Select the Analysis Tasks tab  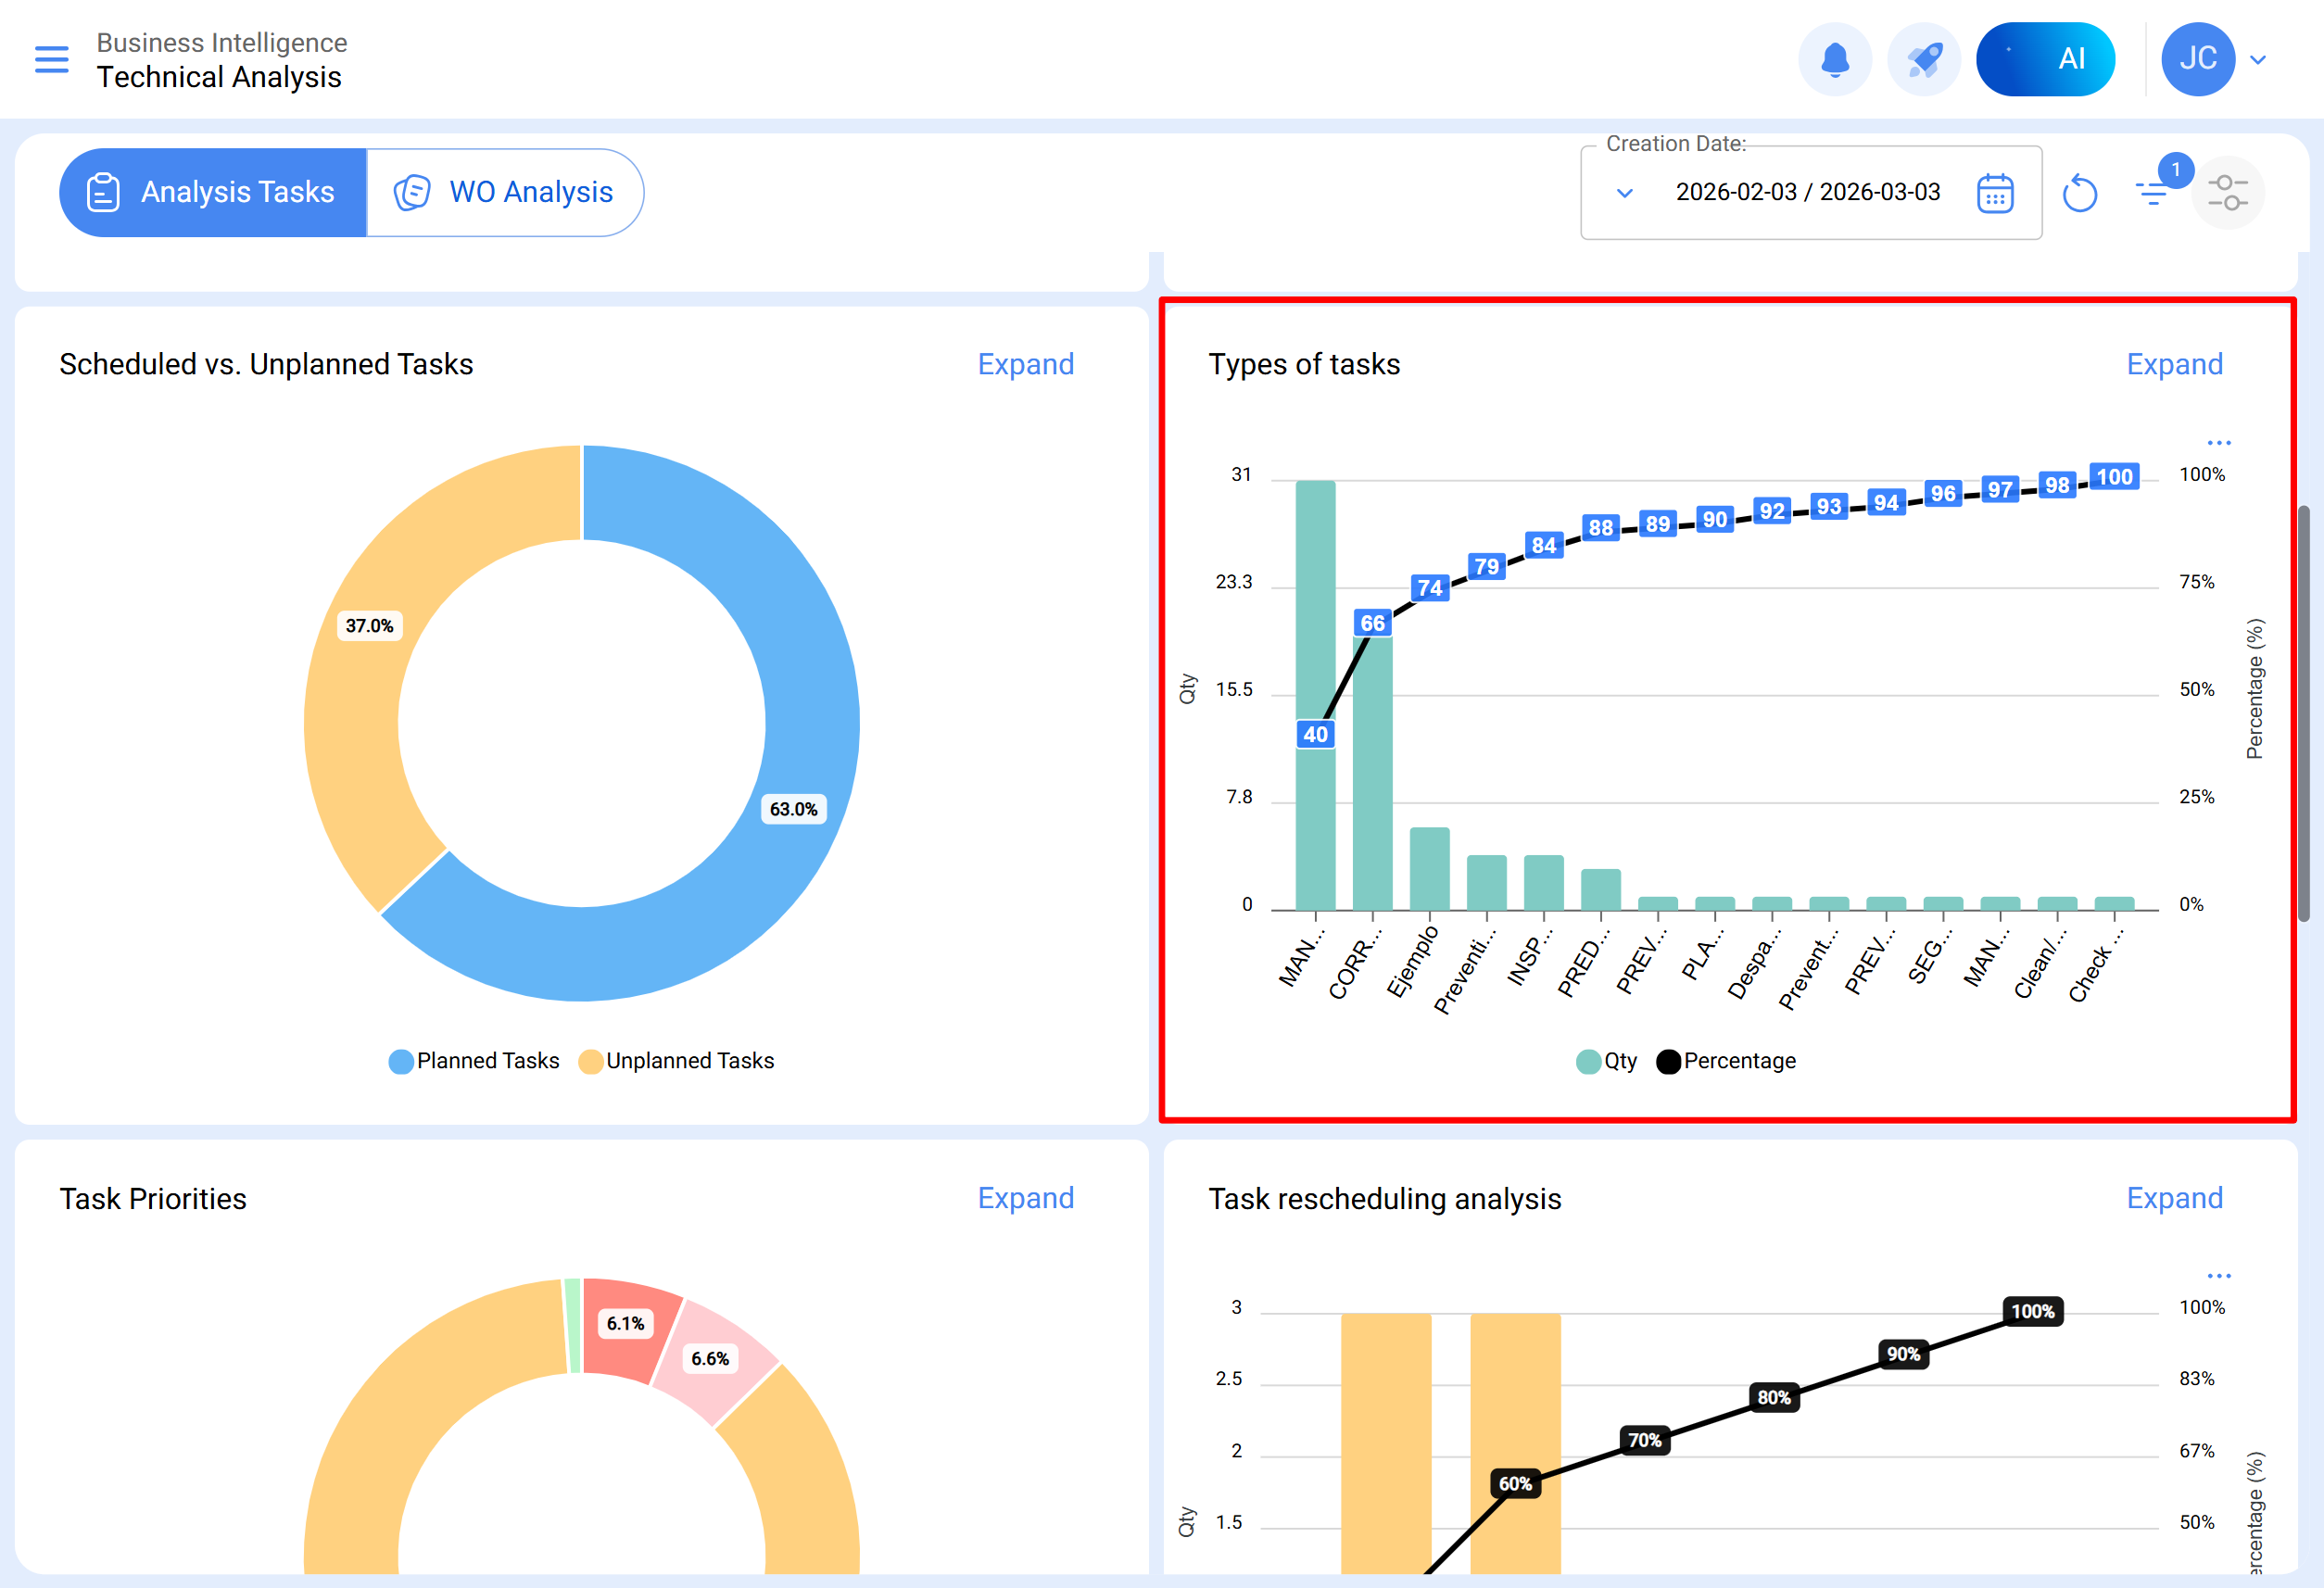coord(213,192)
